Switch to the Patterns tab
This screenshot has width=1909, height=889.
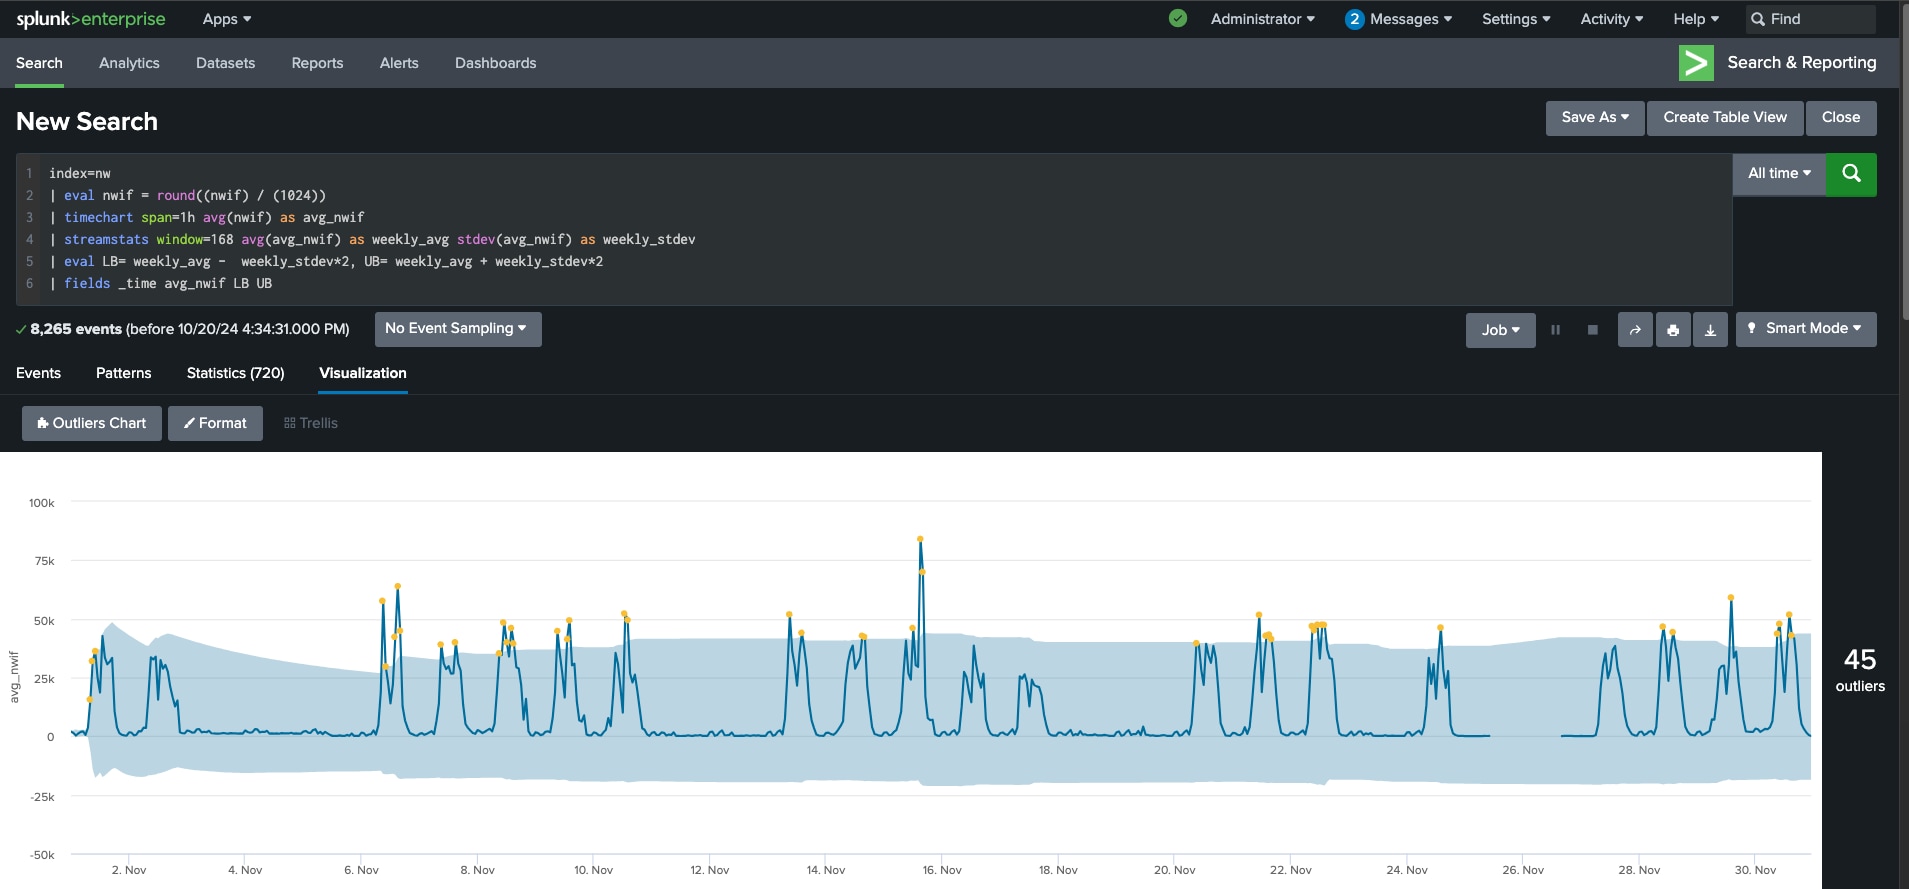click(x=123, y=373)
